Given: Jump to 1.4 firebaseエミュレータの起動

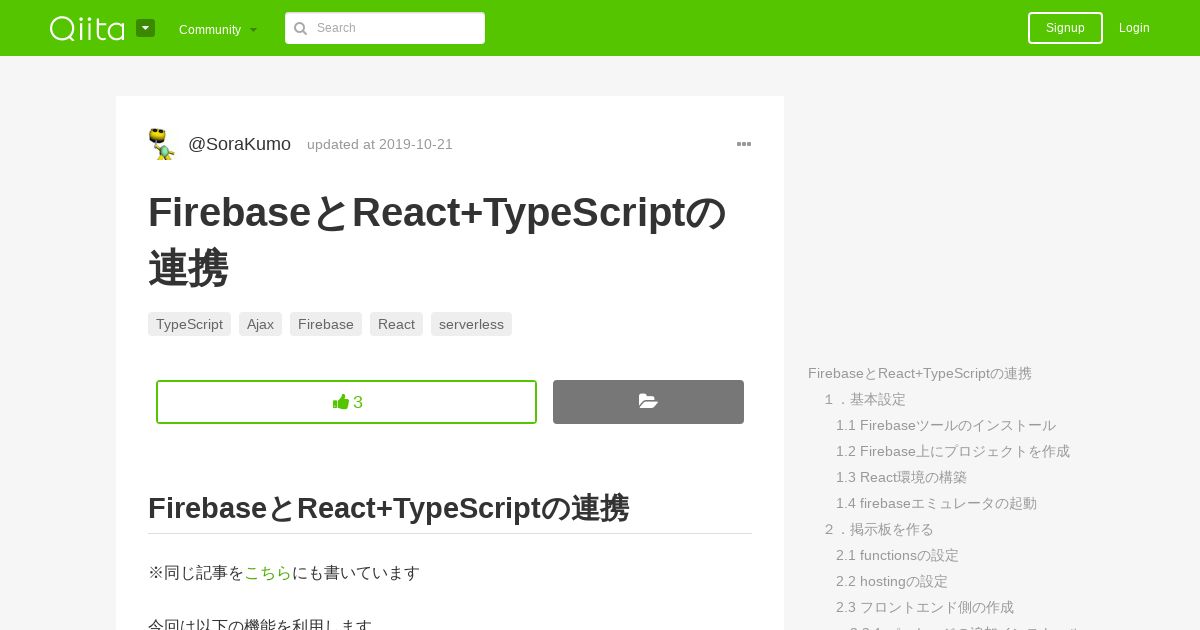Looking at the screenshot, I should coord(936,503).
